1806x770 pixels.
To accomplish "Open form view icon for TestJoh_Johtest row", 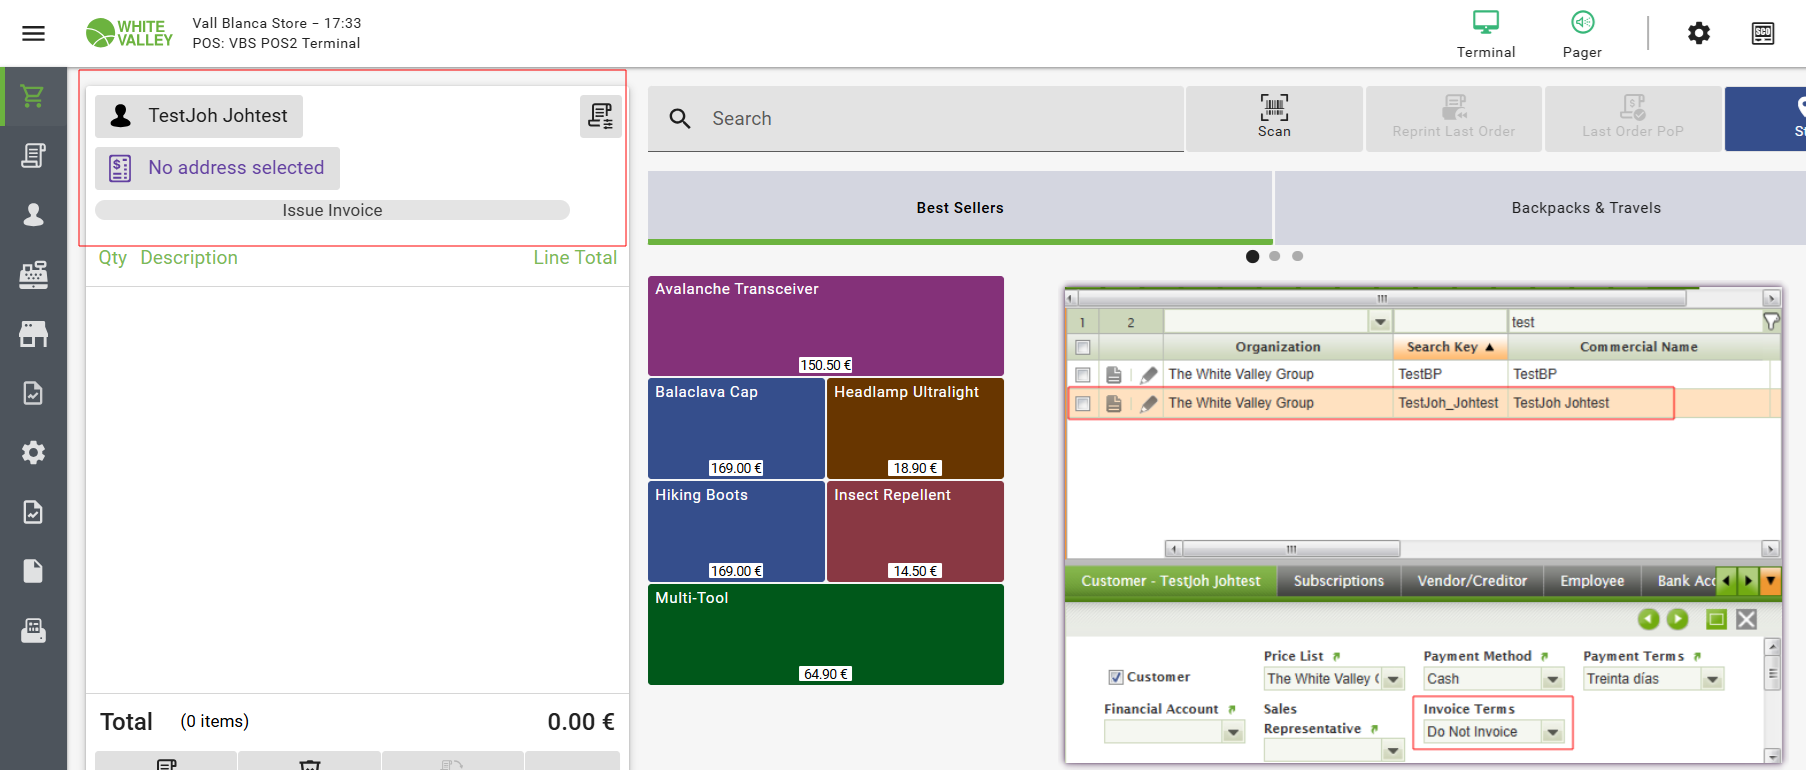I will click(1113, 403).
